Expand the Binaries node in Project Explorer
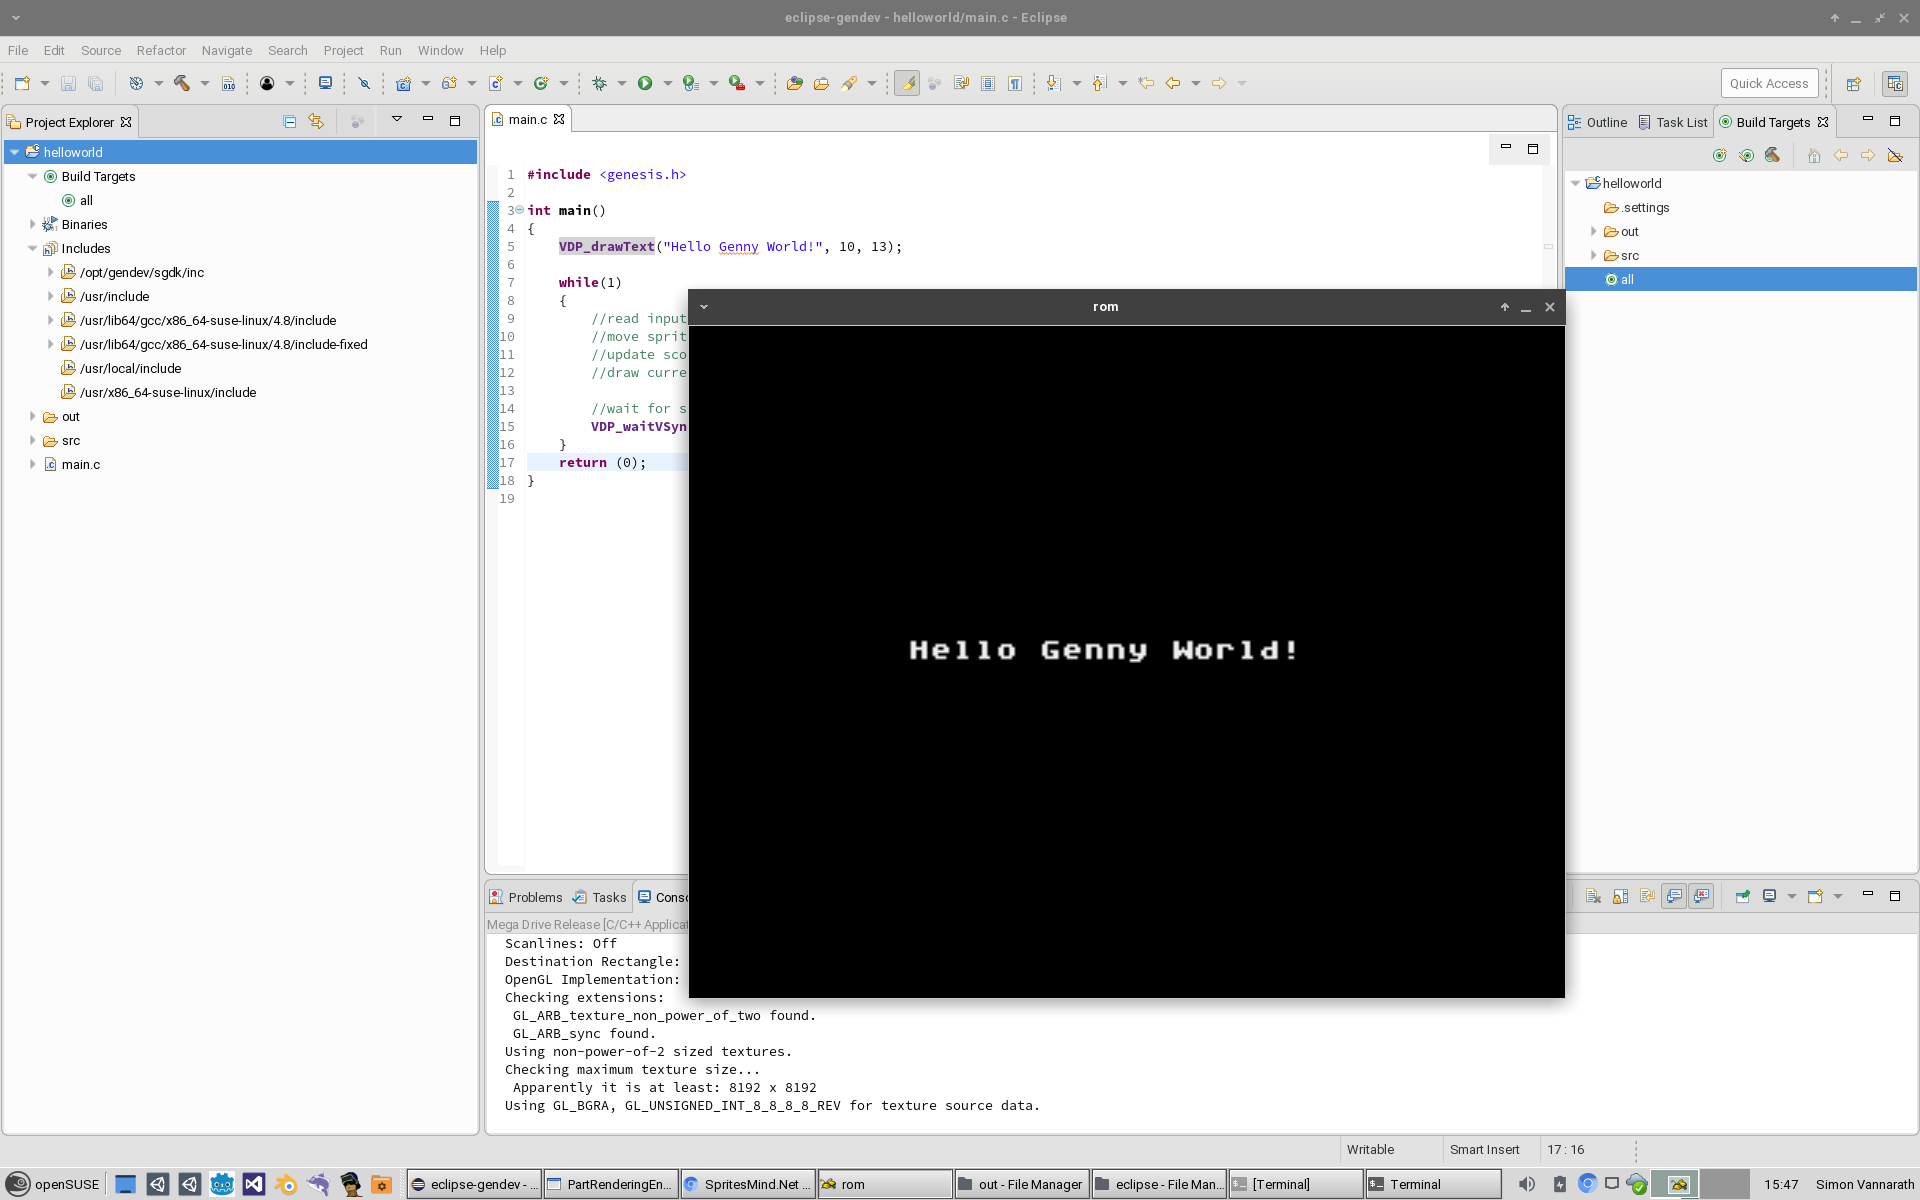The image size is (1920, 1200). click(33, 224)
